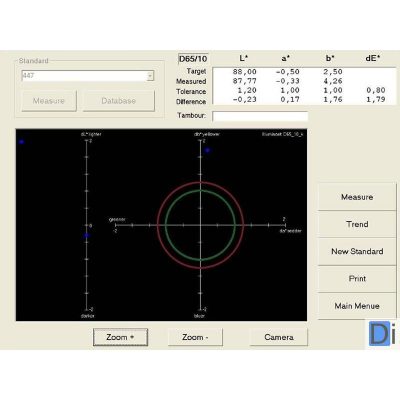Click the Zoom + button
400x400 pixels.
[120, 337]
